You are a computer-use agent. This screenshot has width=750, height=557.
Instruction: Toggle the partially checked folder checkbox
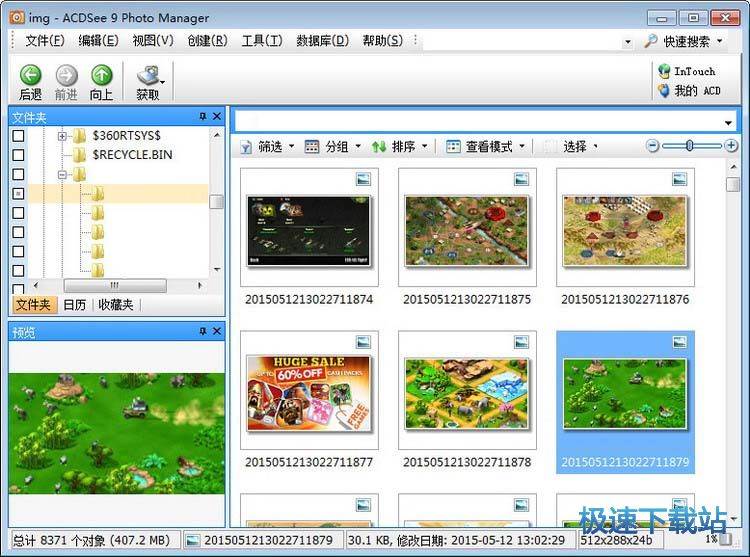pyautogui.click(x=18, y=193)
